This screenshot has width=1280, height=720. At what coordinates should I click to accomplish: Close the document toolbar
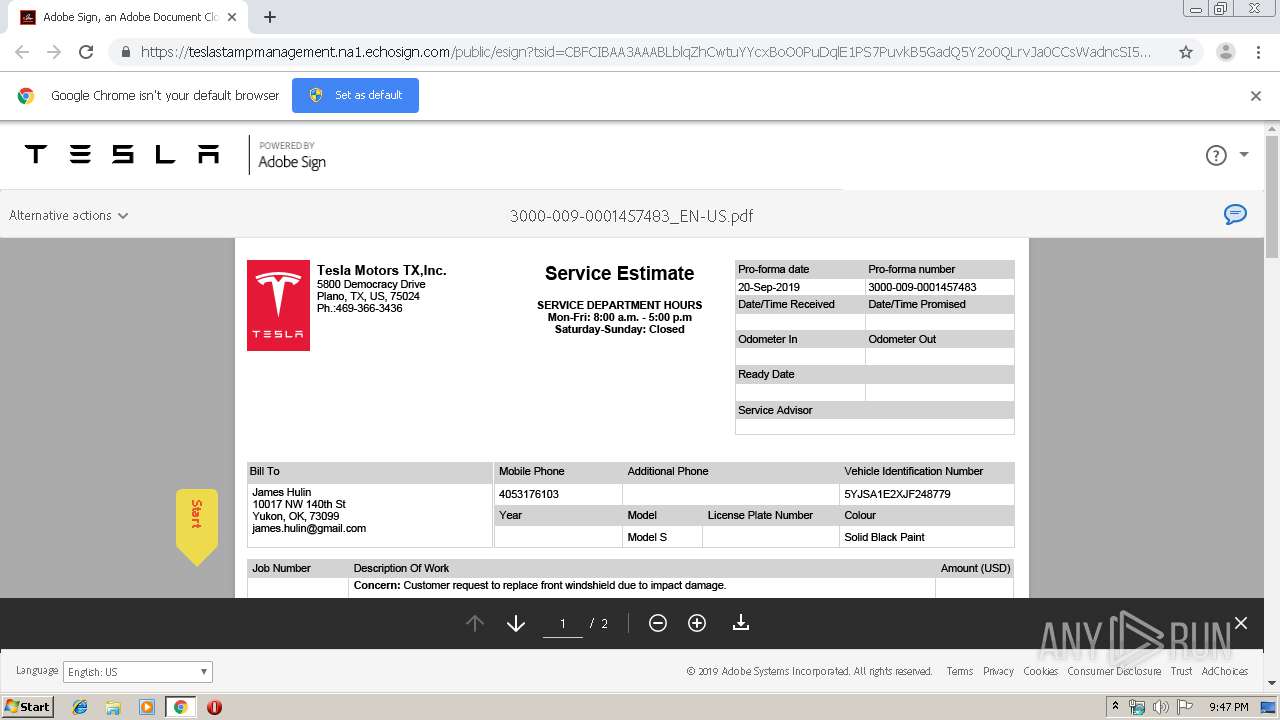[1241, 623]
